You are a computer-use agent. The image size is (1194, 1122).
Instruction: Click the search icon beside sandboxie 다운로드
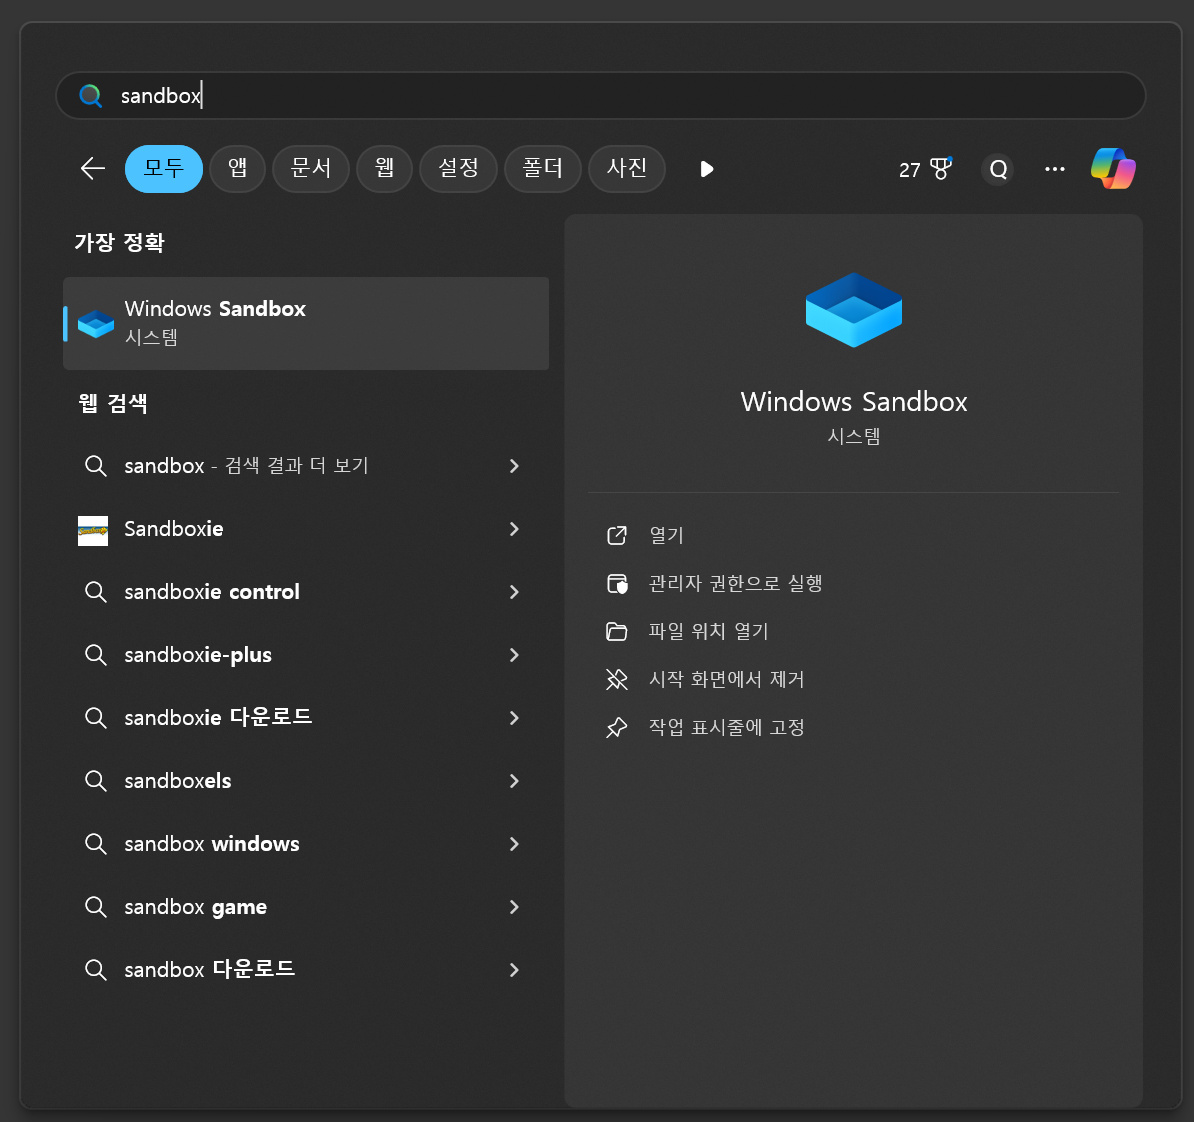coord(95,718)
